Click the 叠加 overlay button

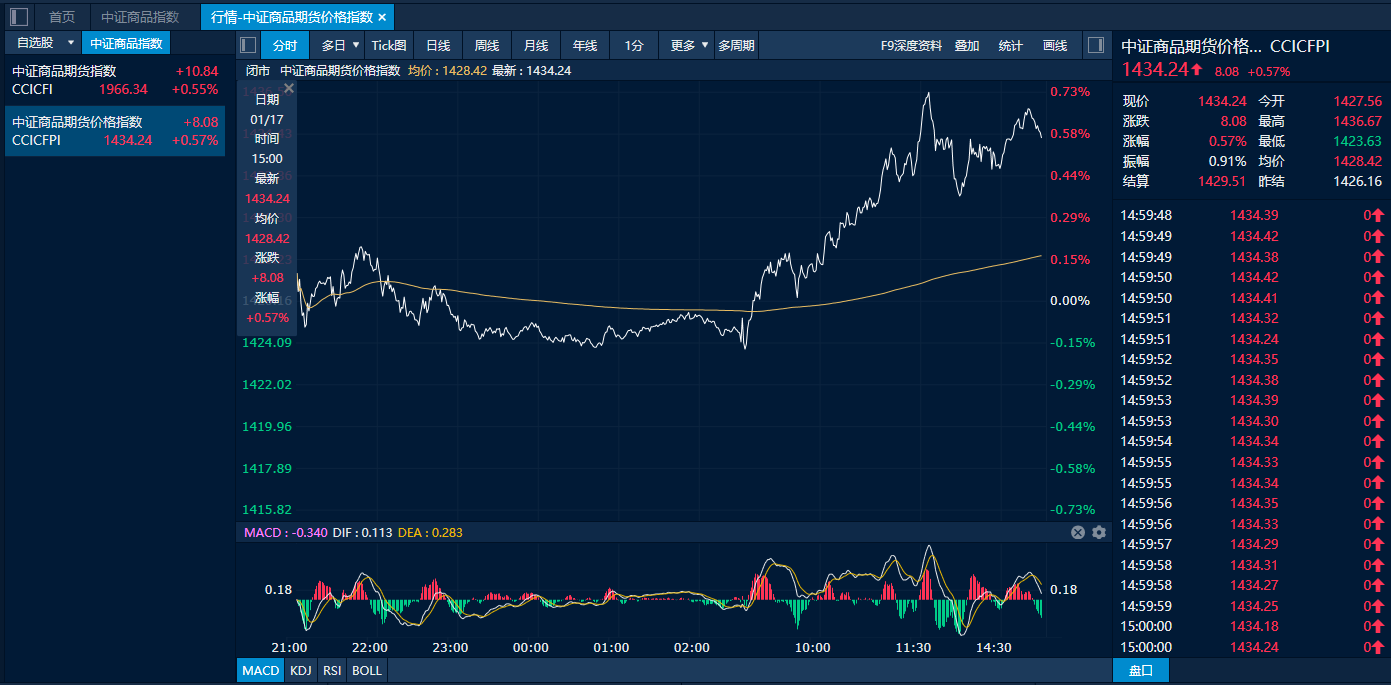pyautogui.click(x=967, y=45)
